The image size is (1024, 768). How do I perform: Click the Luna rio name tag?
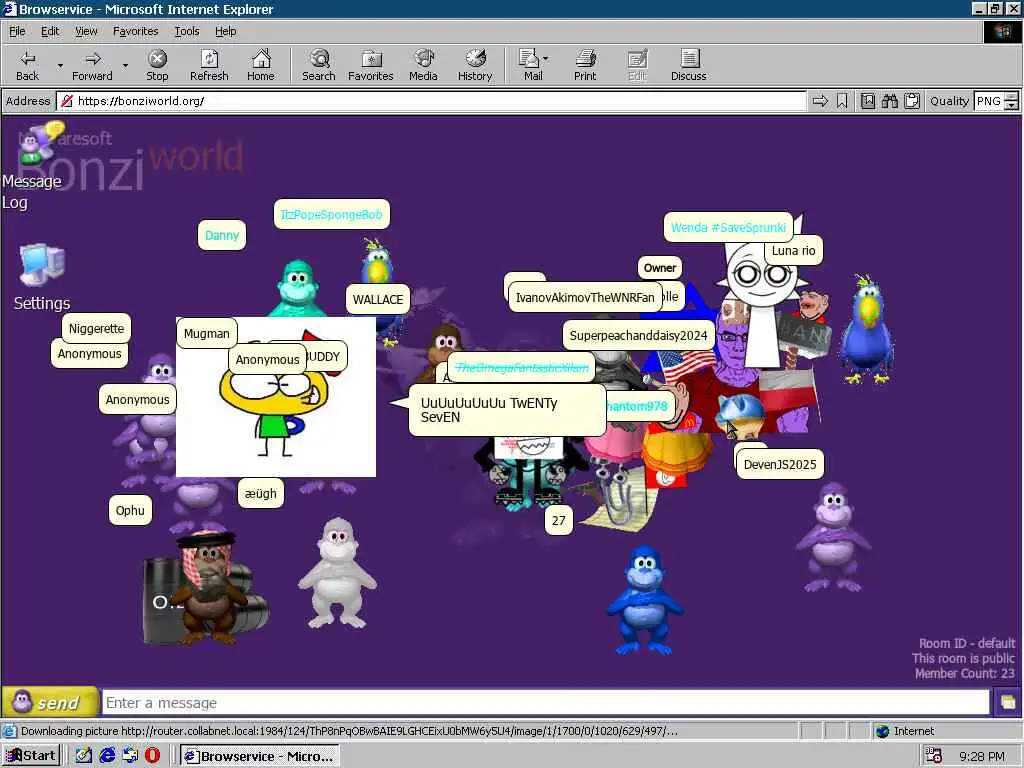pyautogui.click(x=793, y=251)
